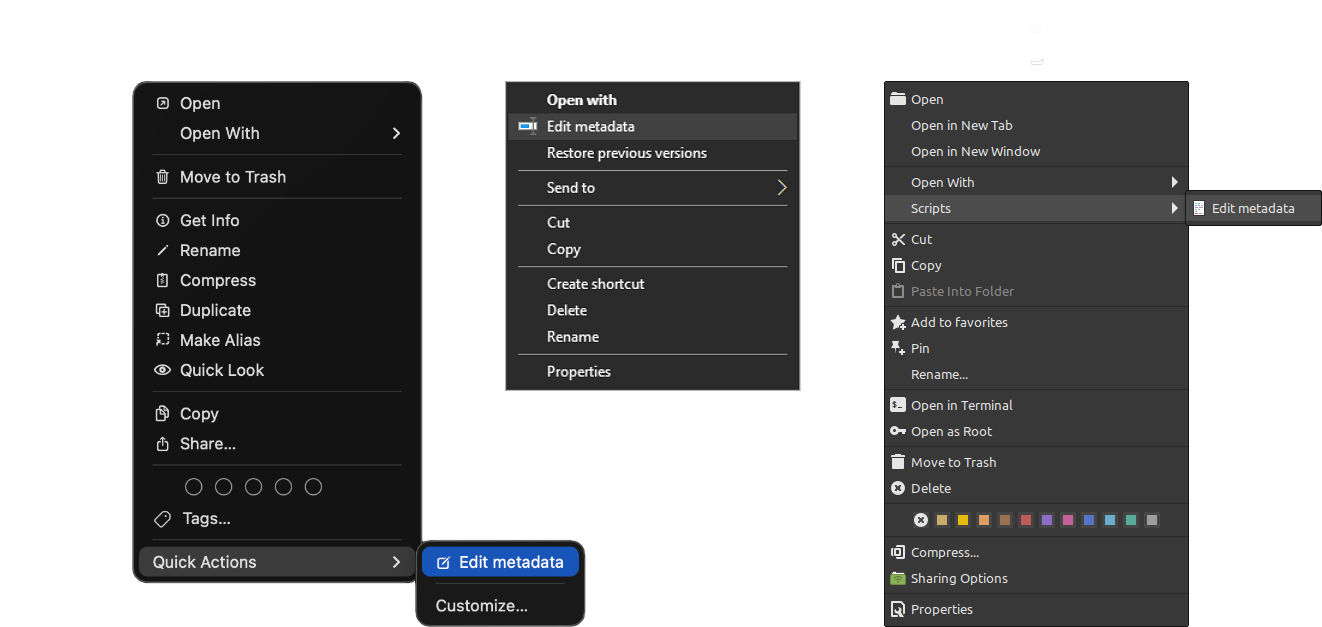Expand the Open With chevron in the macOS menu
Screen dimensions: 1322x627
(x=396, y=133)
